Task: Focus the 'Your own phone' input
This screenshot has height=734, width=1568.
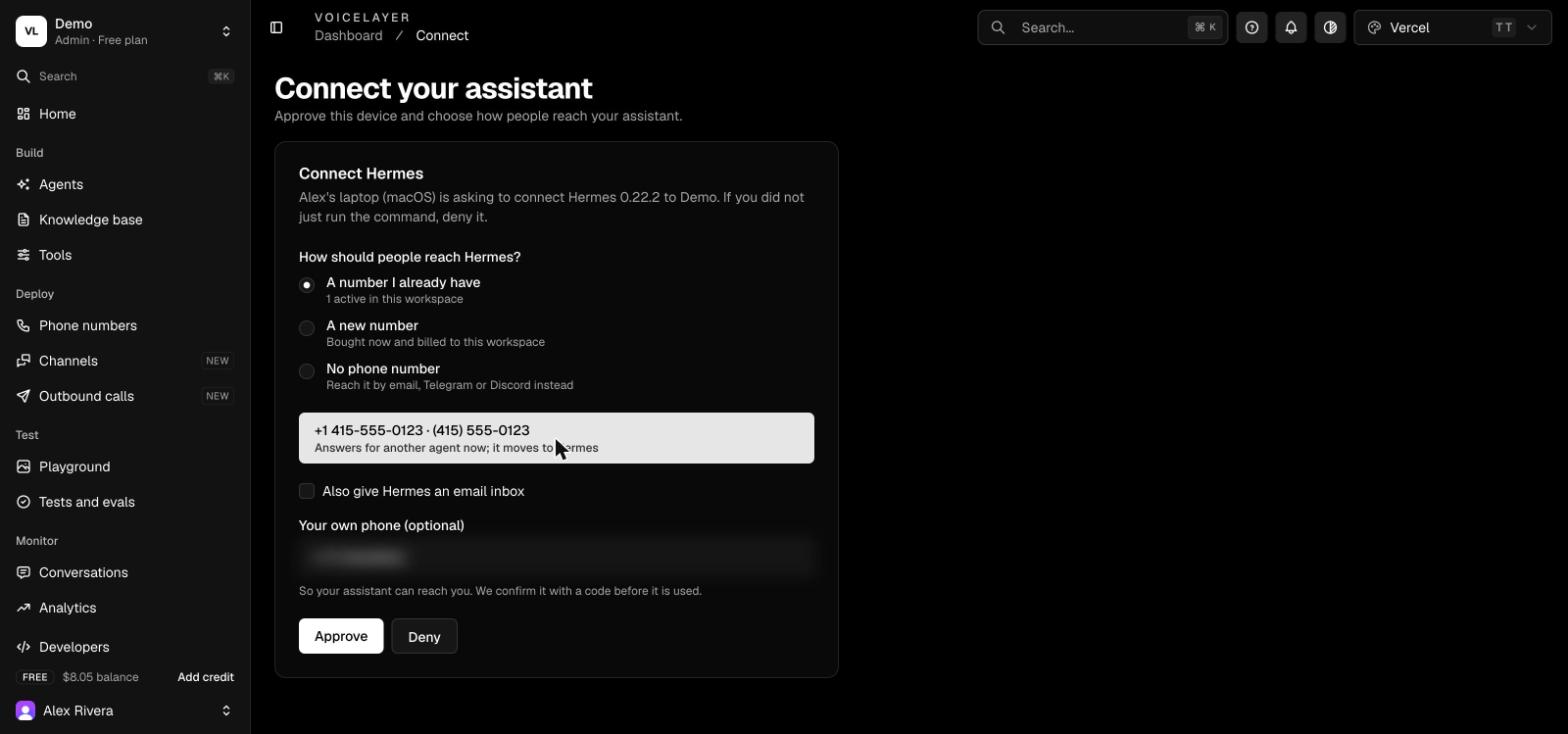Action: pyautogui.click(x=557, y=557)
